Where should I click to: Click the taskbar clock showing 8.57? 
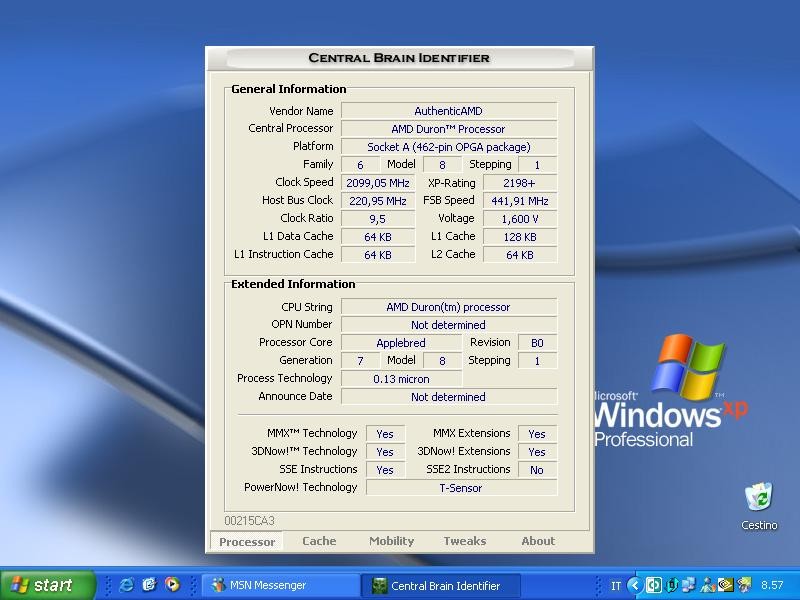point(772,585)
